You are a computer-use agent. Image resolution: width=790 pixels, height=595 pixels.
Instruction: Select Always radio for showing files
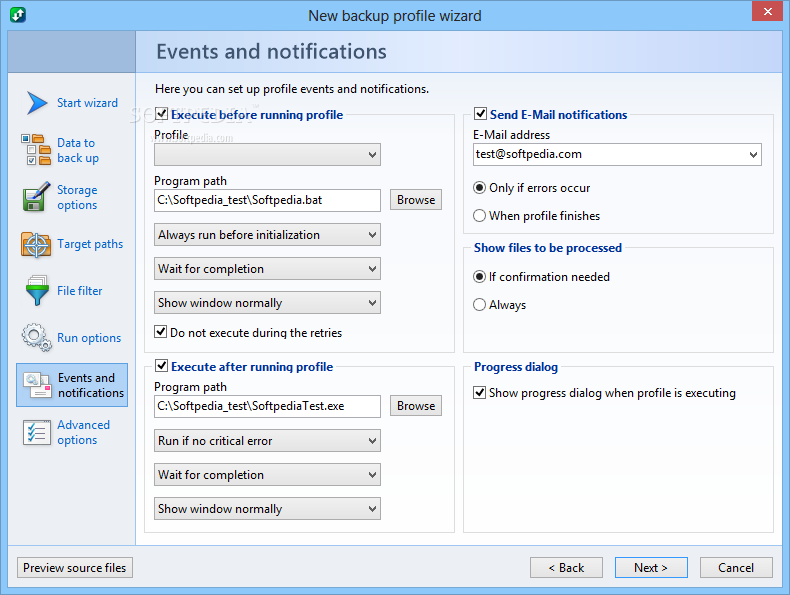coord(480,305)
